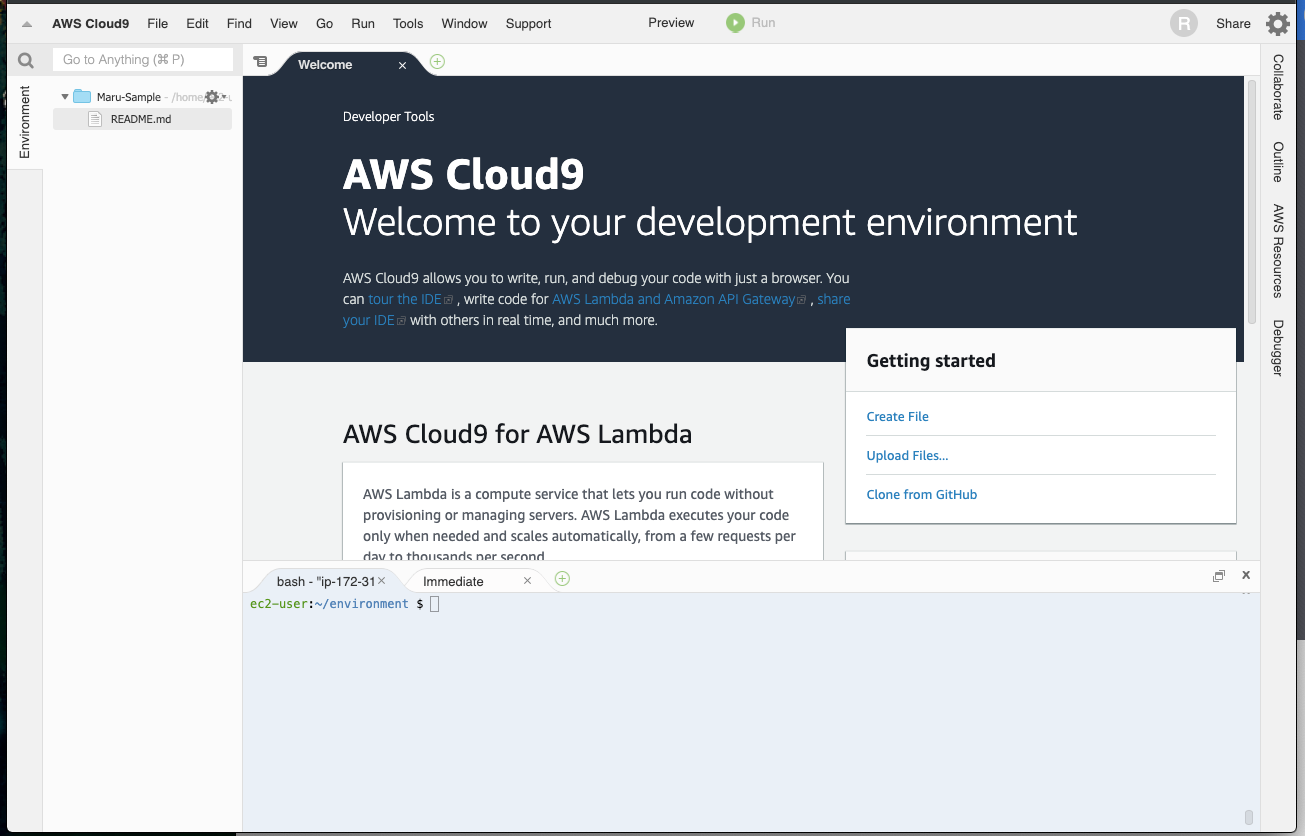Click the Getting started heading
Image resolution: width=1305 pixels, height=836 pixels.
[x=931, y=361]
